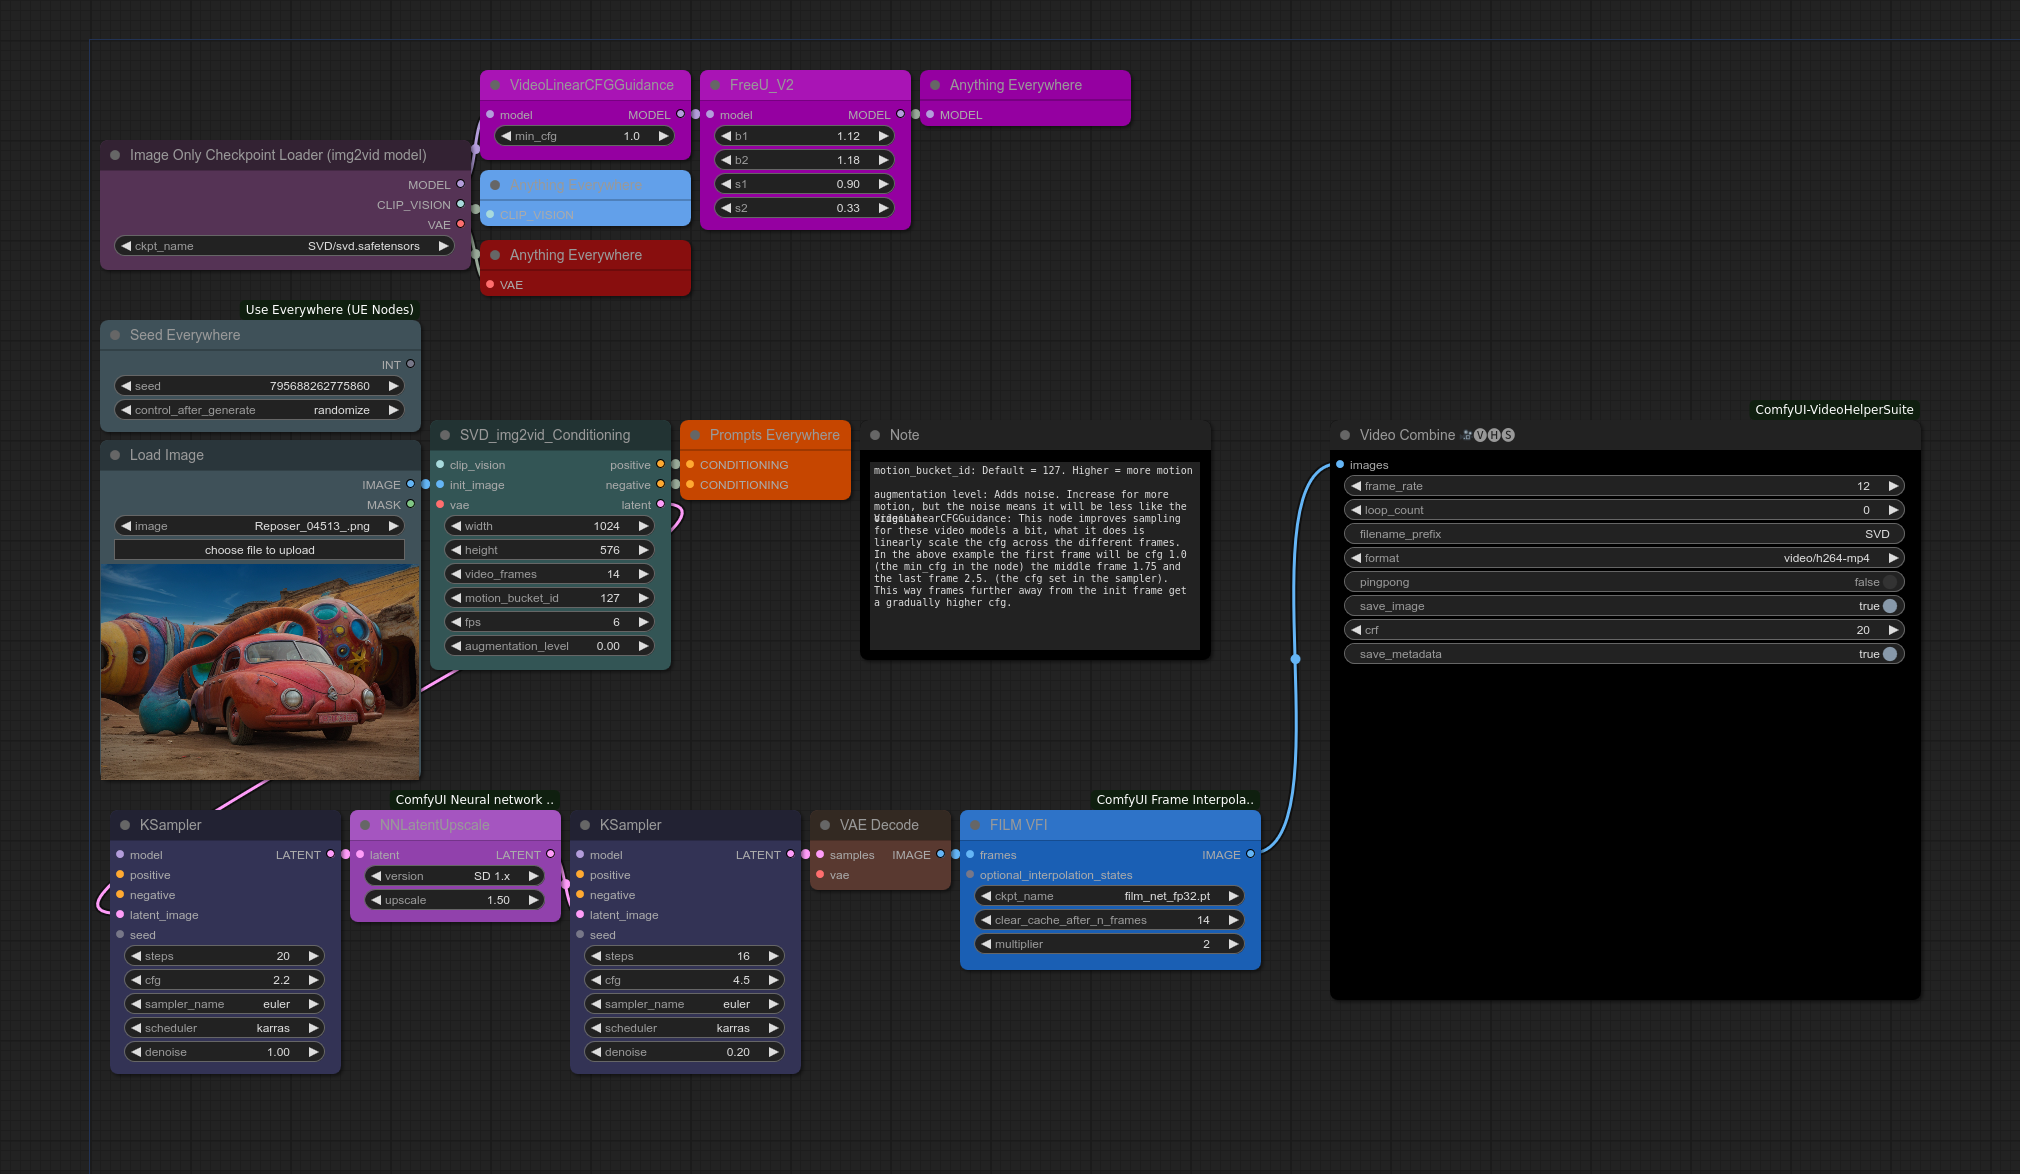2020x1174 pixels.
Task: Click the Load Image node collapse dot
Action: [x=115, y=455]
